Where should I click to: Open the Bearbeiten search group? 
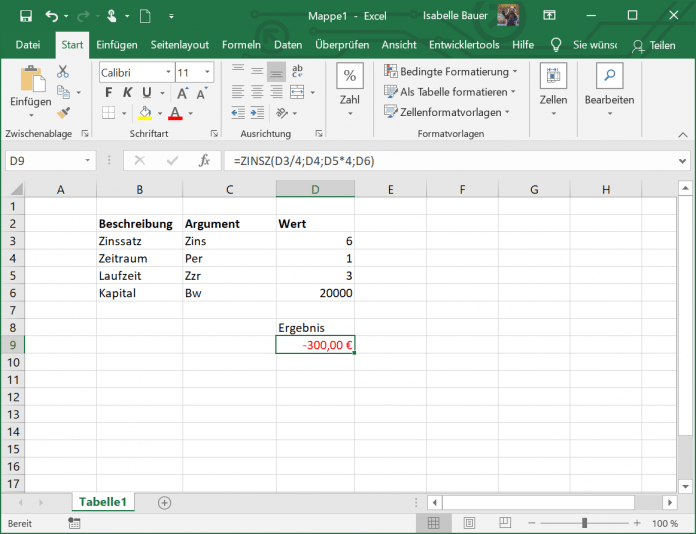(x=609, y=76)
